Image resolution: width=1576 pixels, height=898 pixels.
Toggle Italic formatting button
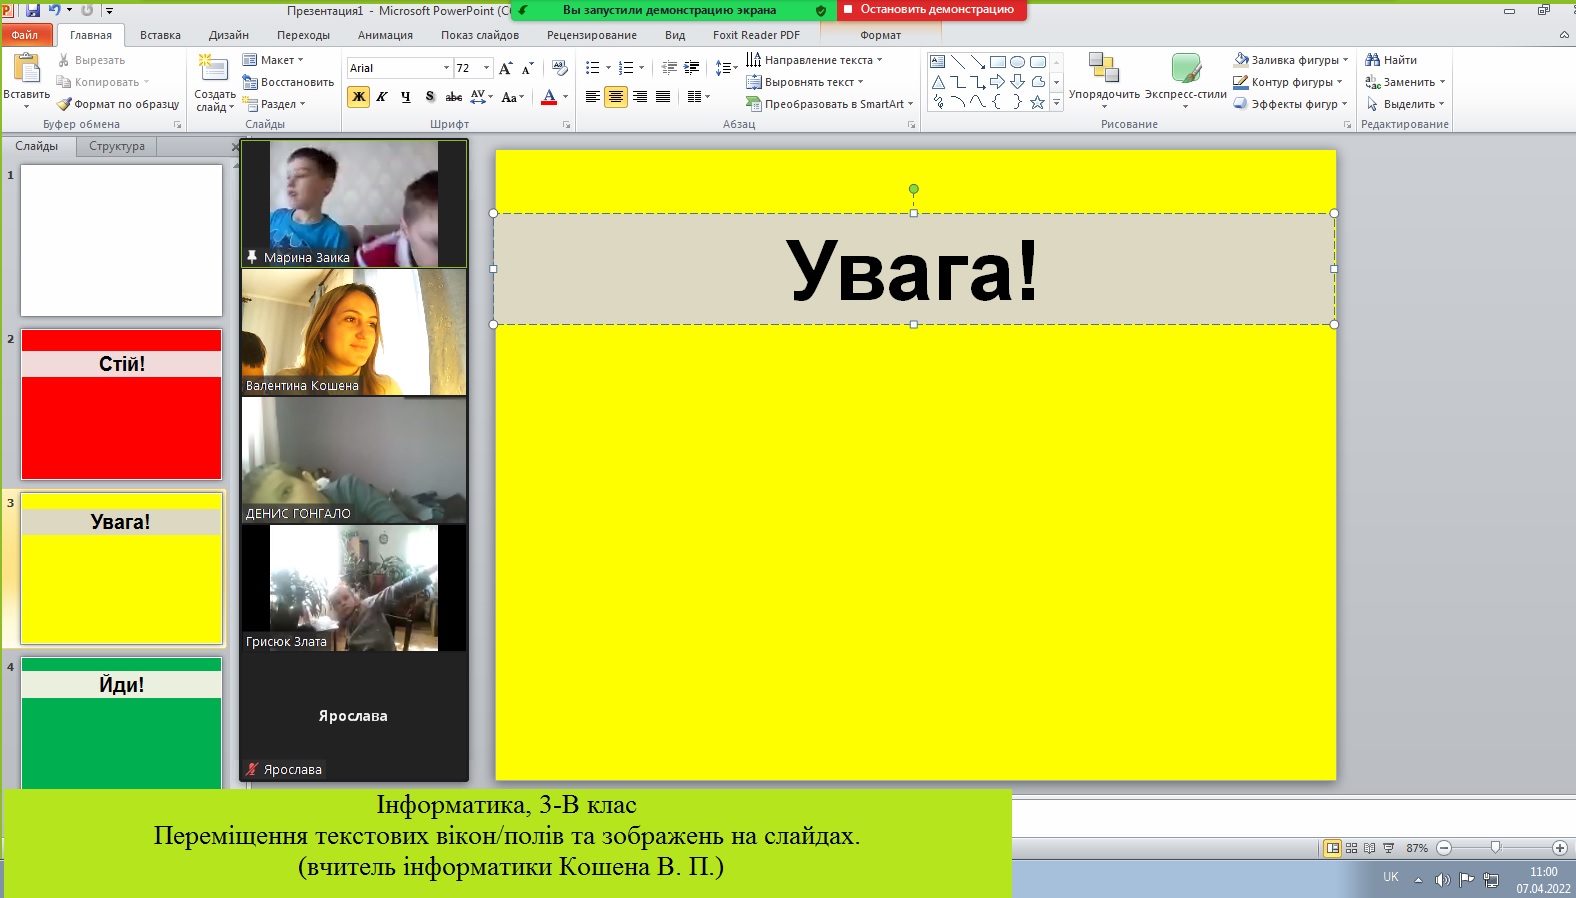[x=382, y=97]
